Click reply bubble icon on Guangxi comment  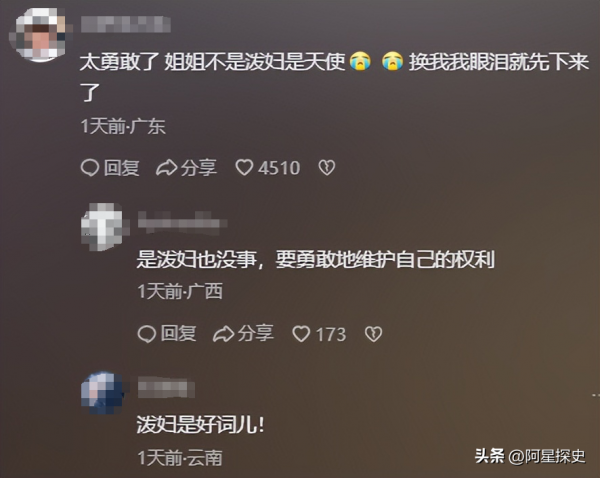point(147,334)
